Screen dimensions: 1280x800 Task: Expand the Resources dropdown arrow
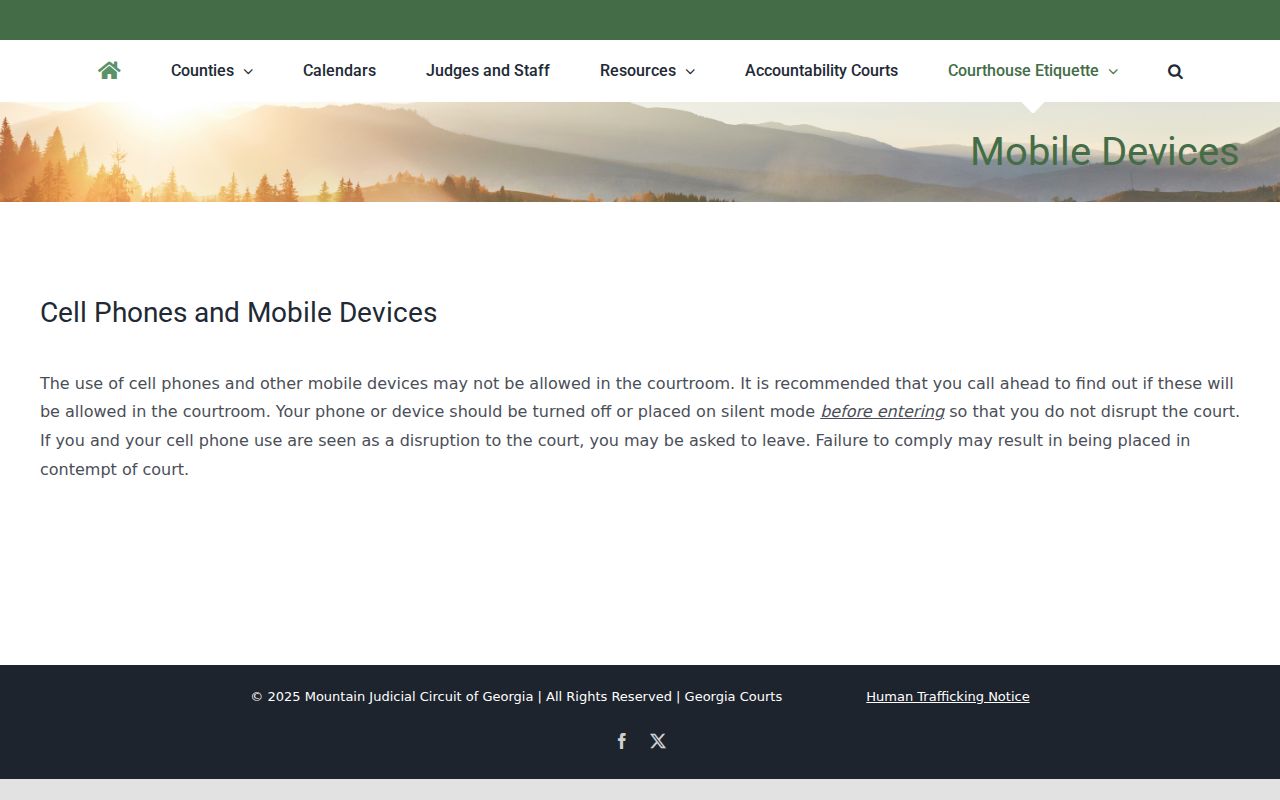[690, 71]
